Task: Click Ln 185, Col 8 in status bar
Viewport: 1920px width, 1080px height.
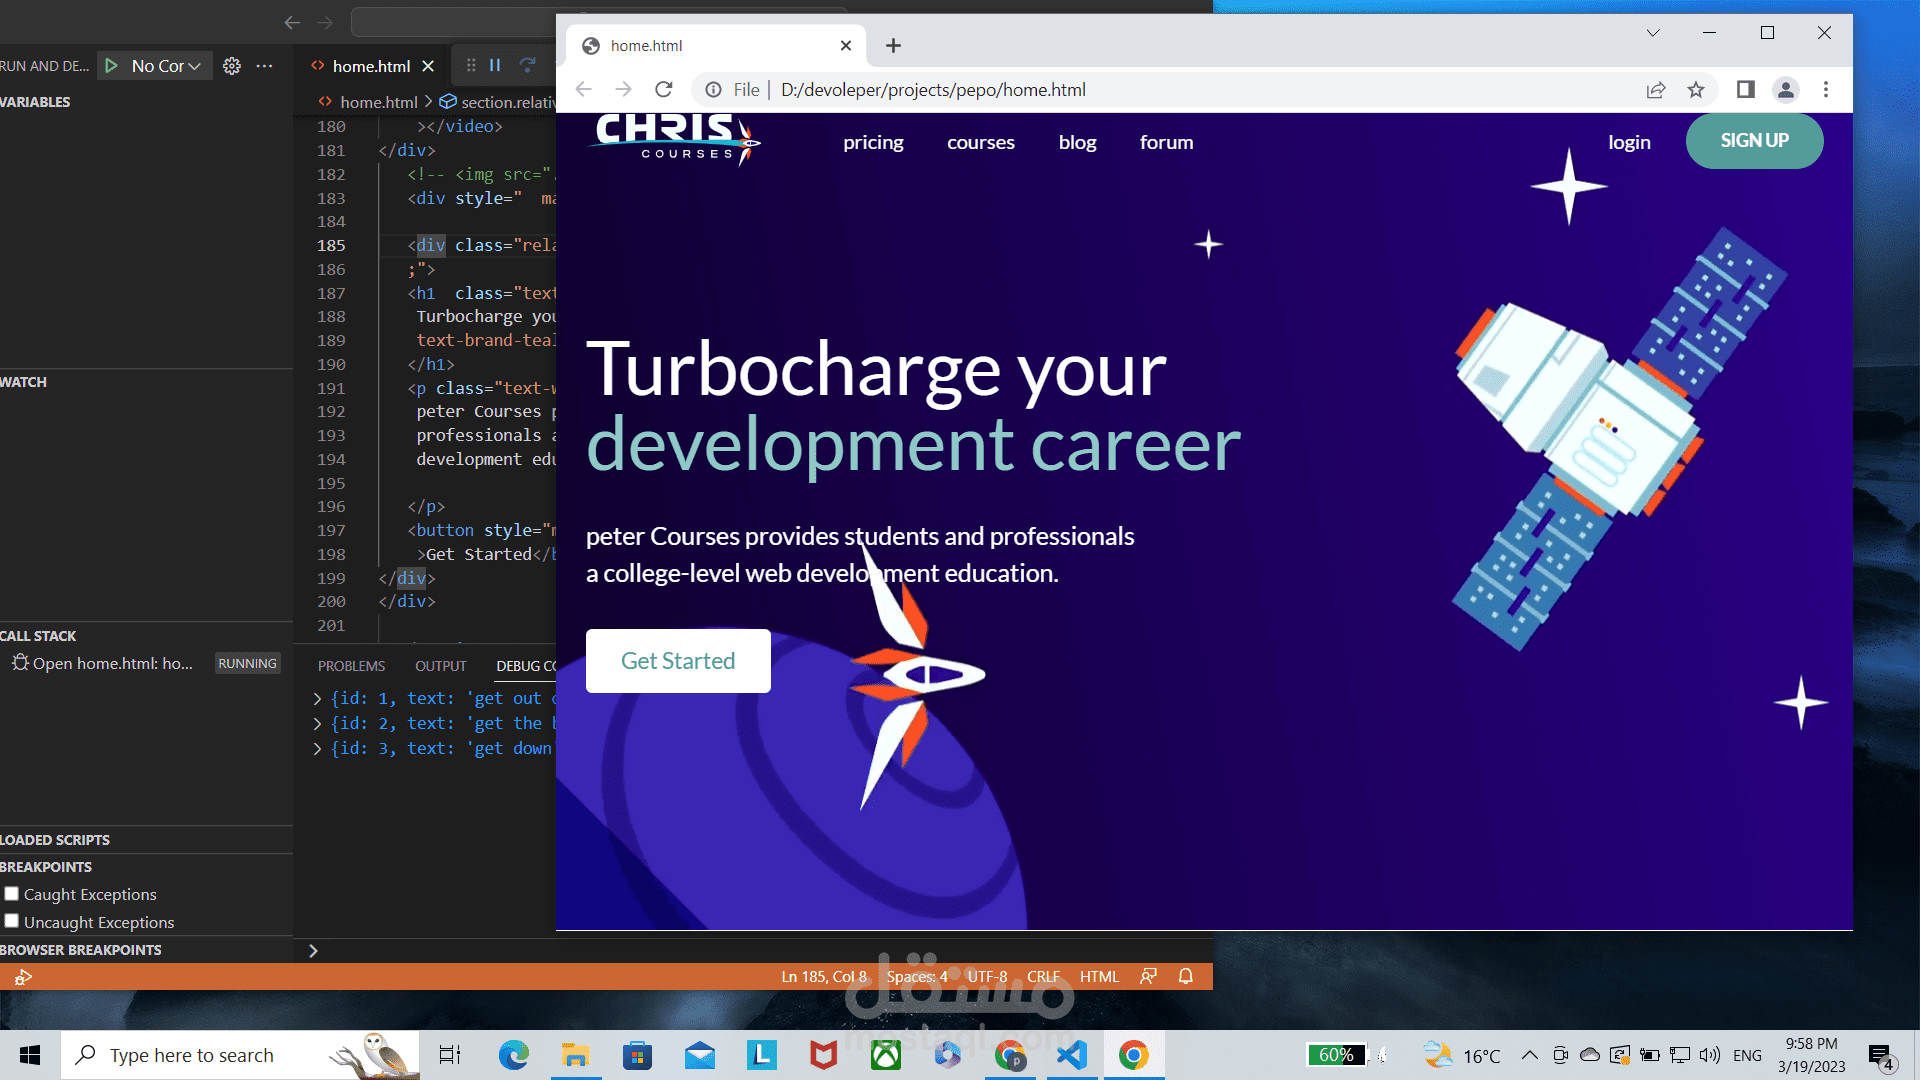Action: (824, 977)
